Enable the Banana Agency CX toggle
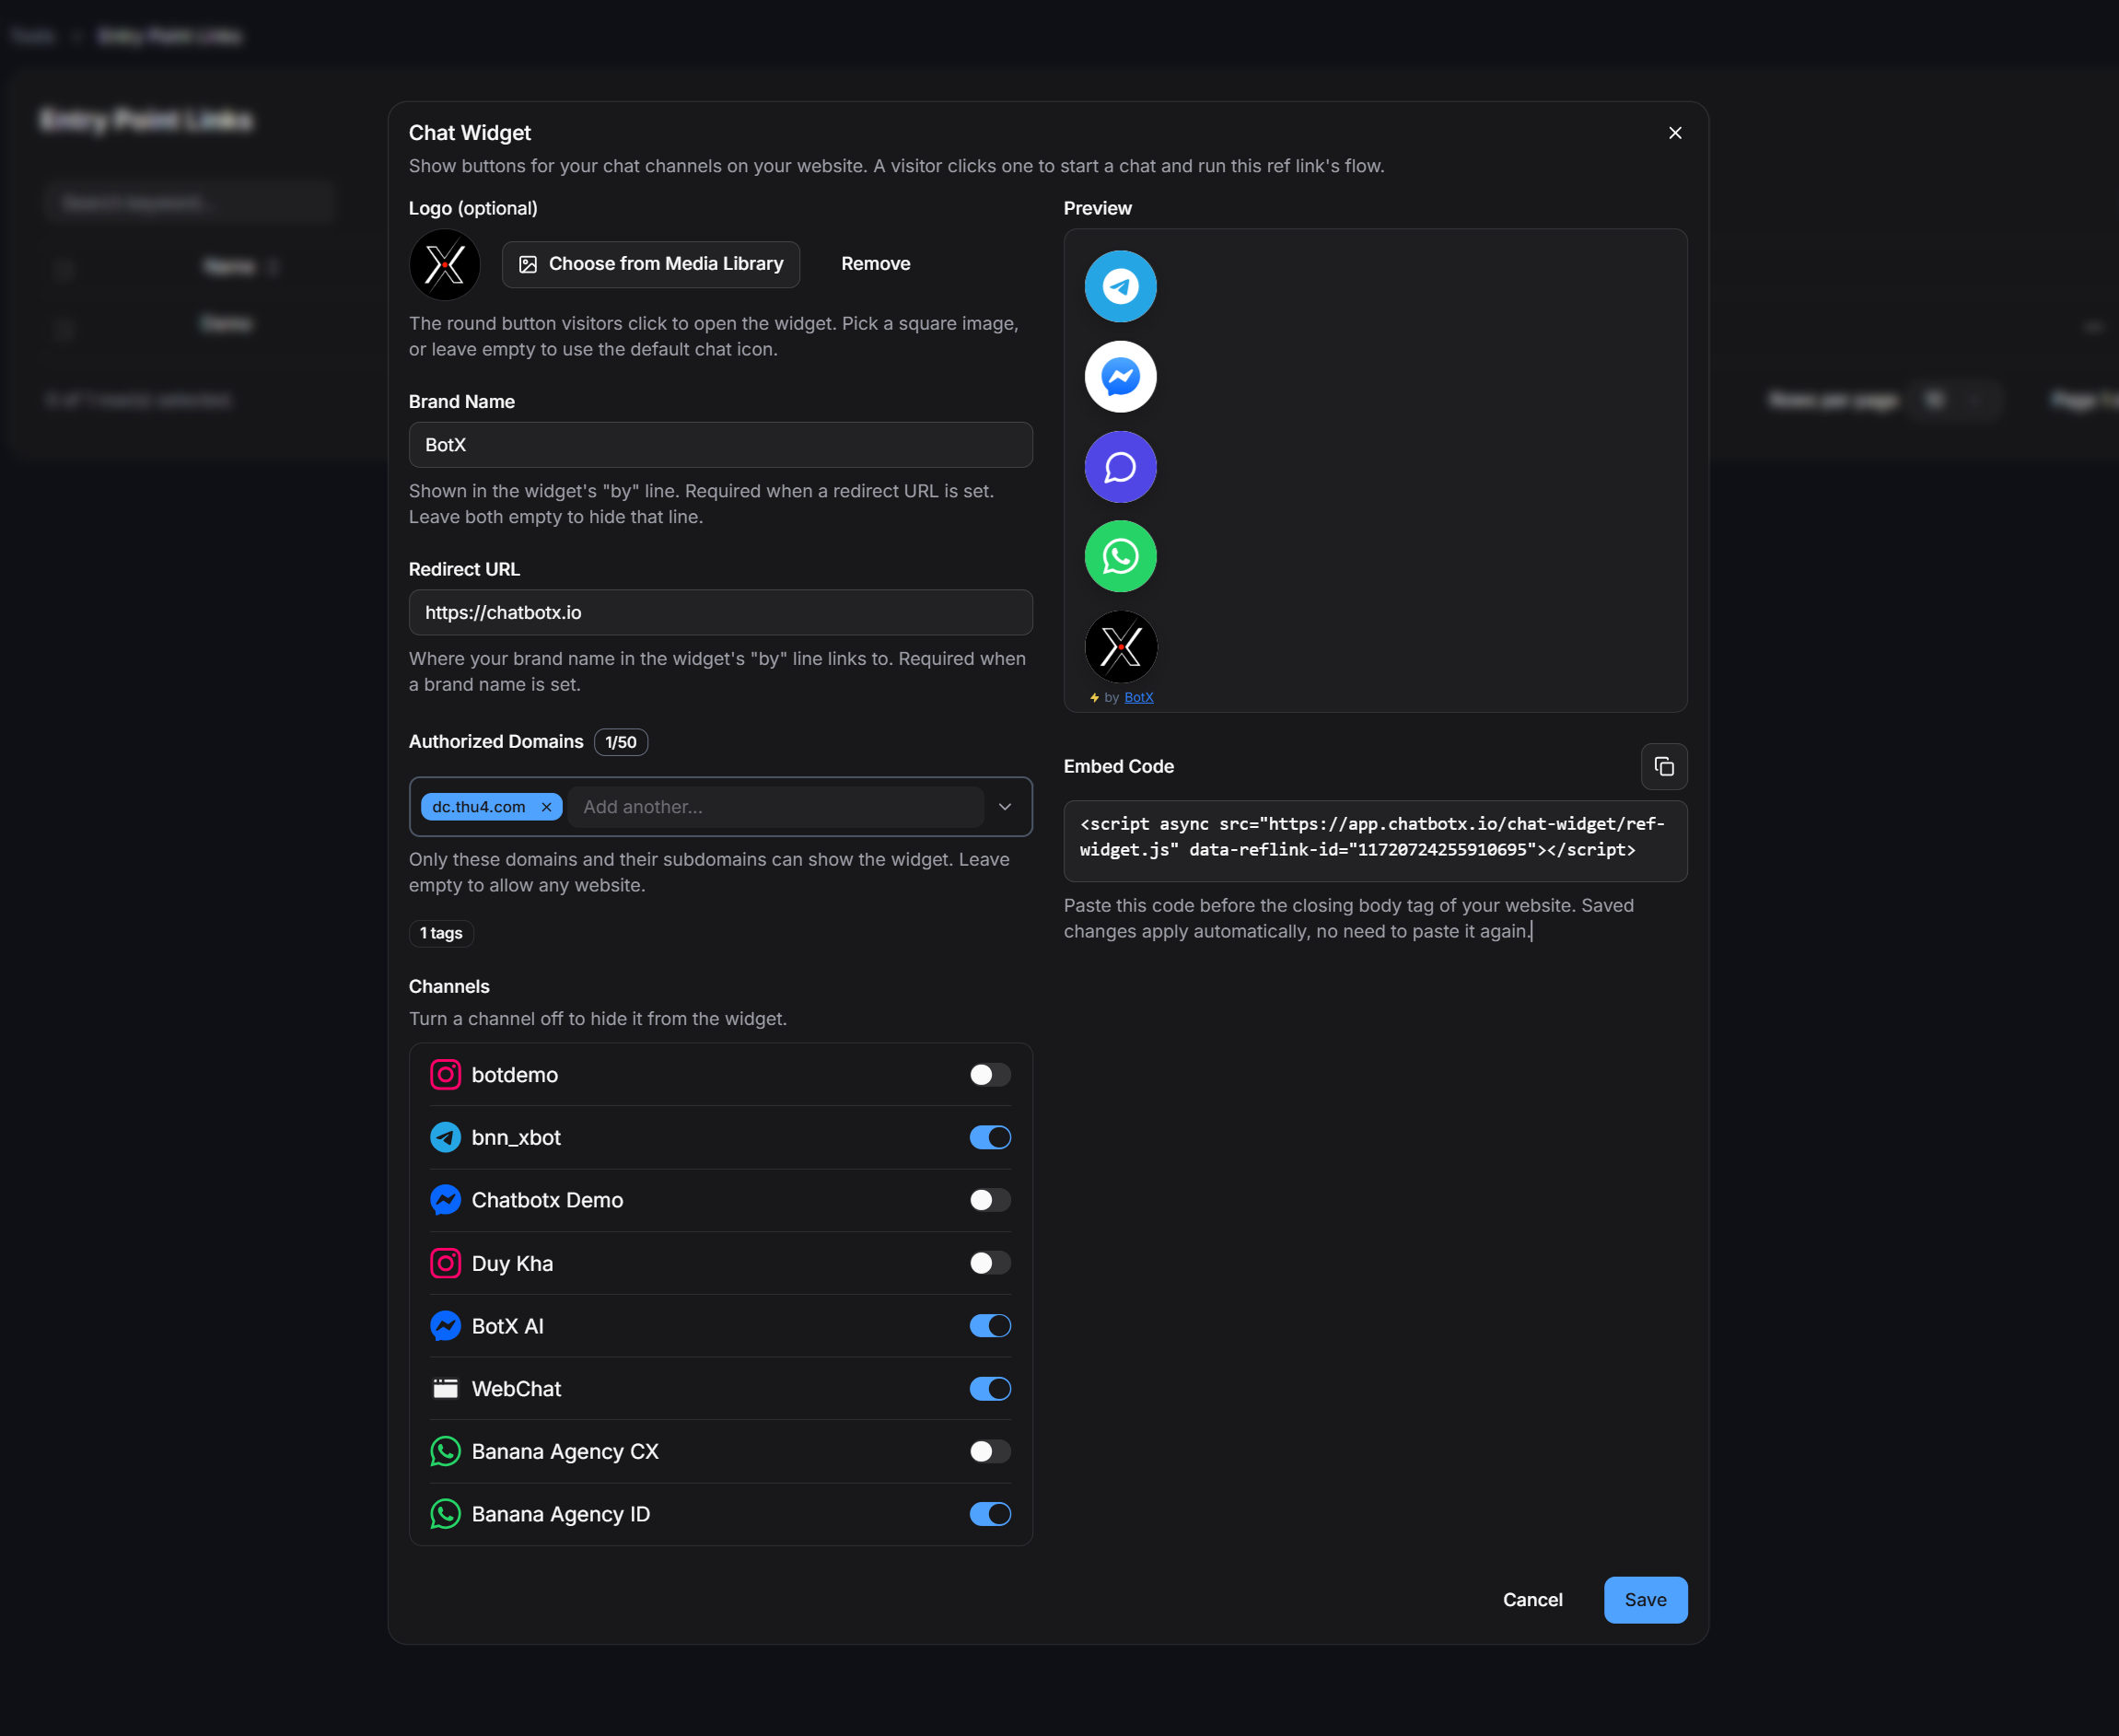 tap(990, 1451)
